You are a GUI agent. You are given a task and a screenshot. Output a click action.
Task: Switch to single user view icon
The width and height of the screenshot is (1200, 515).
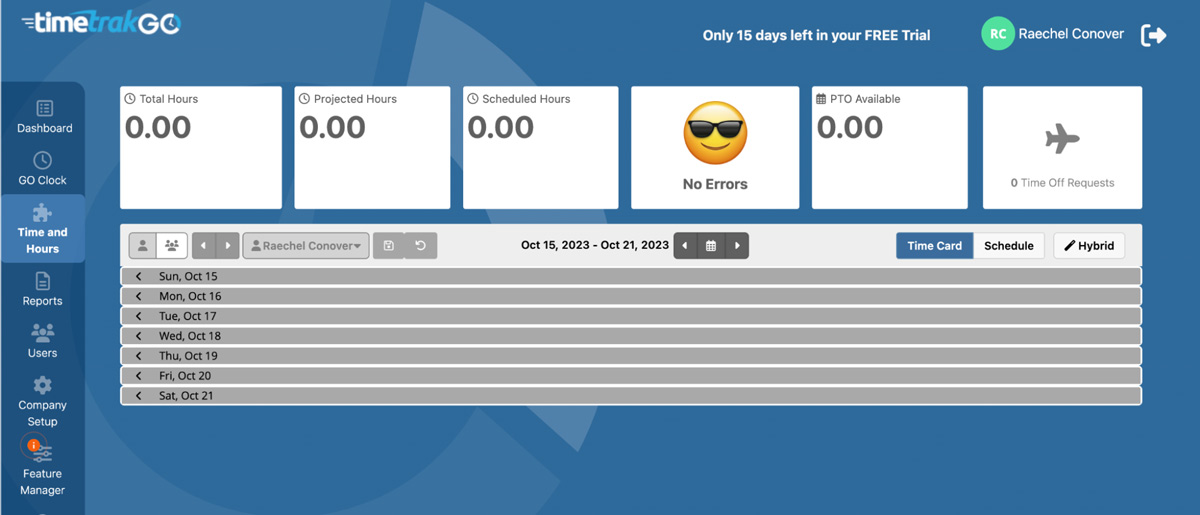(x=143, y=245)
